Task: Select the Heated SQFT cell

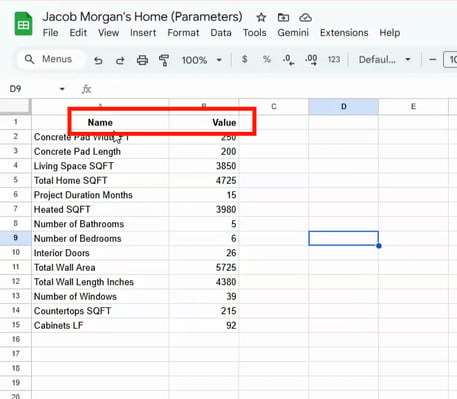Action: 100,209
